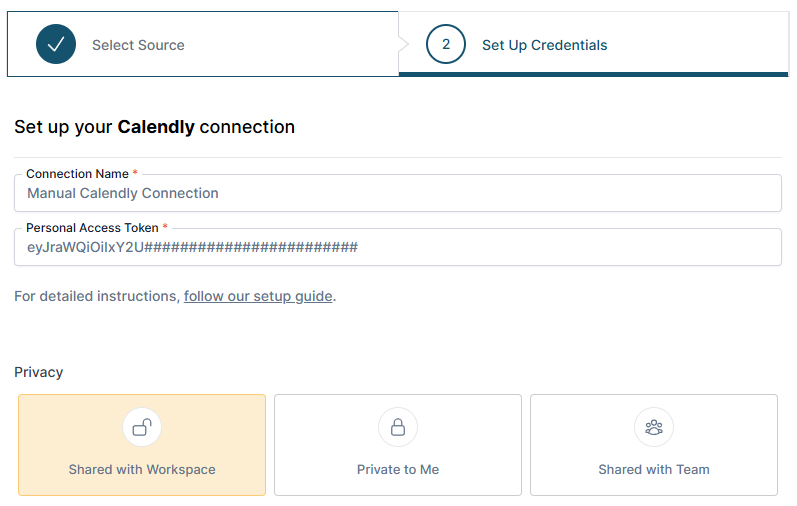Select Private to Me privacy option

[398, 445]
